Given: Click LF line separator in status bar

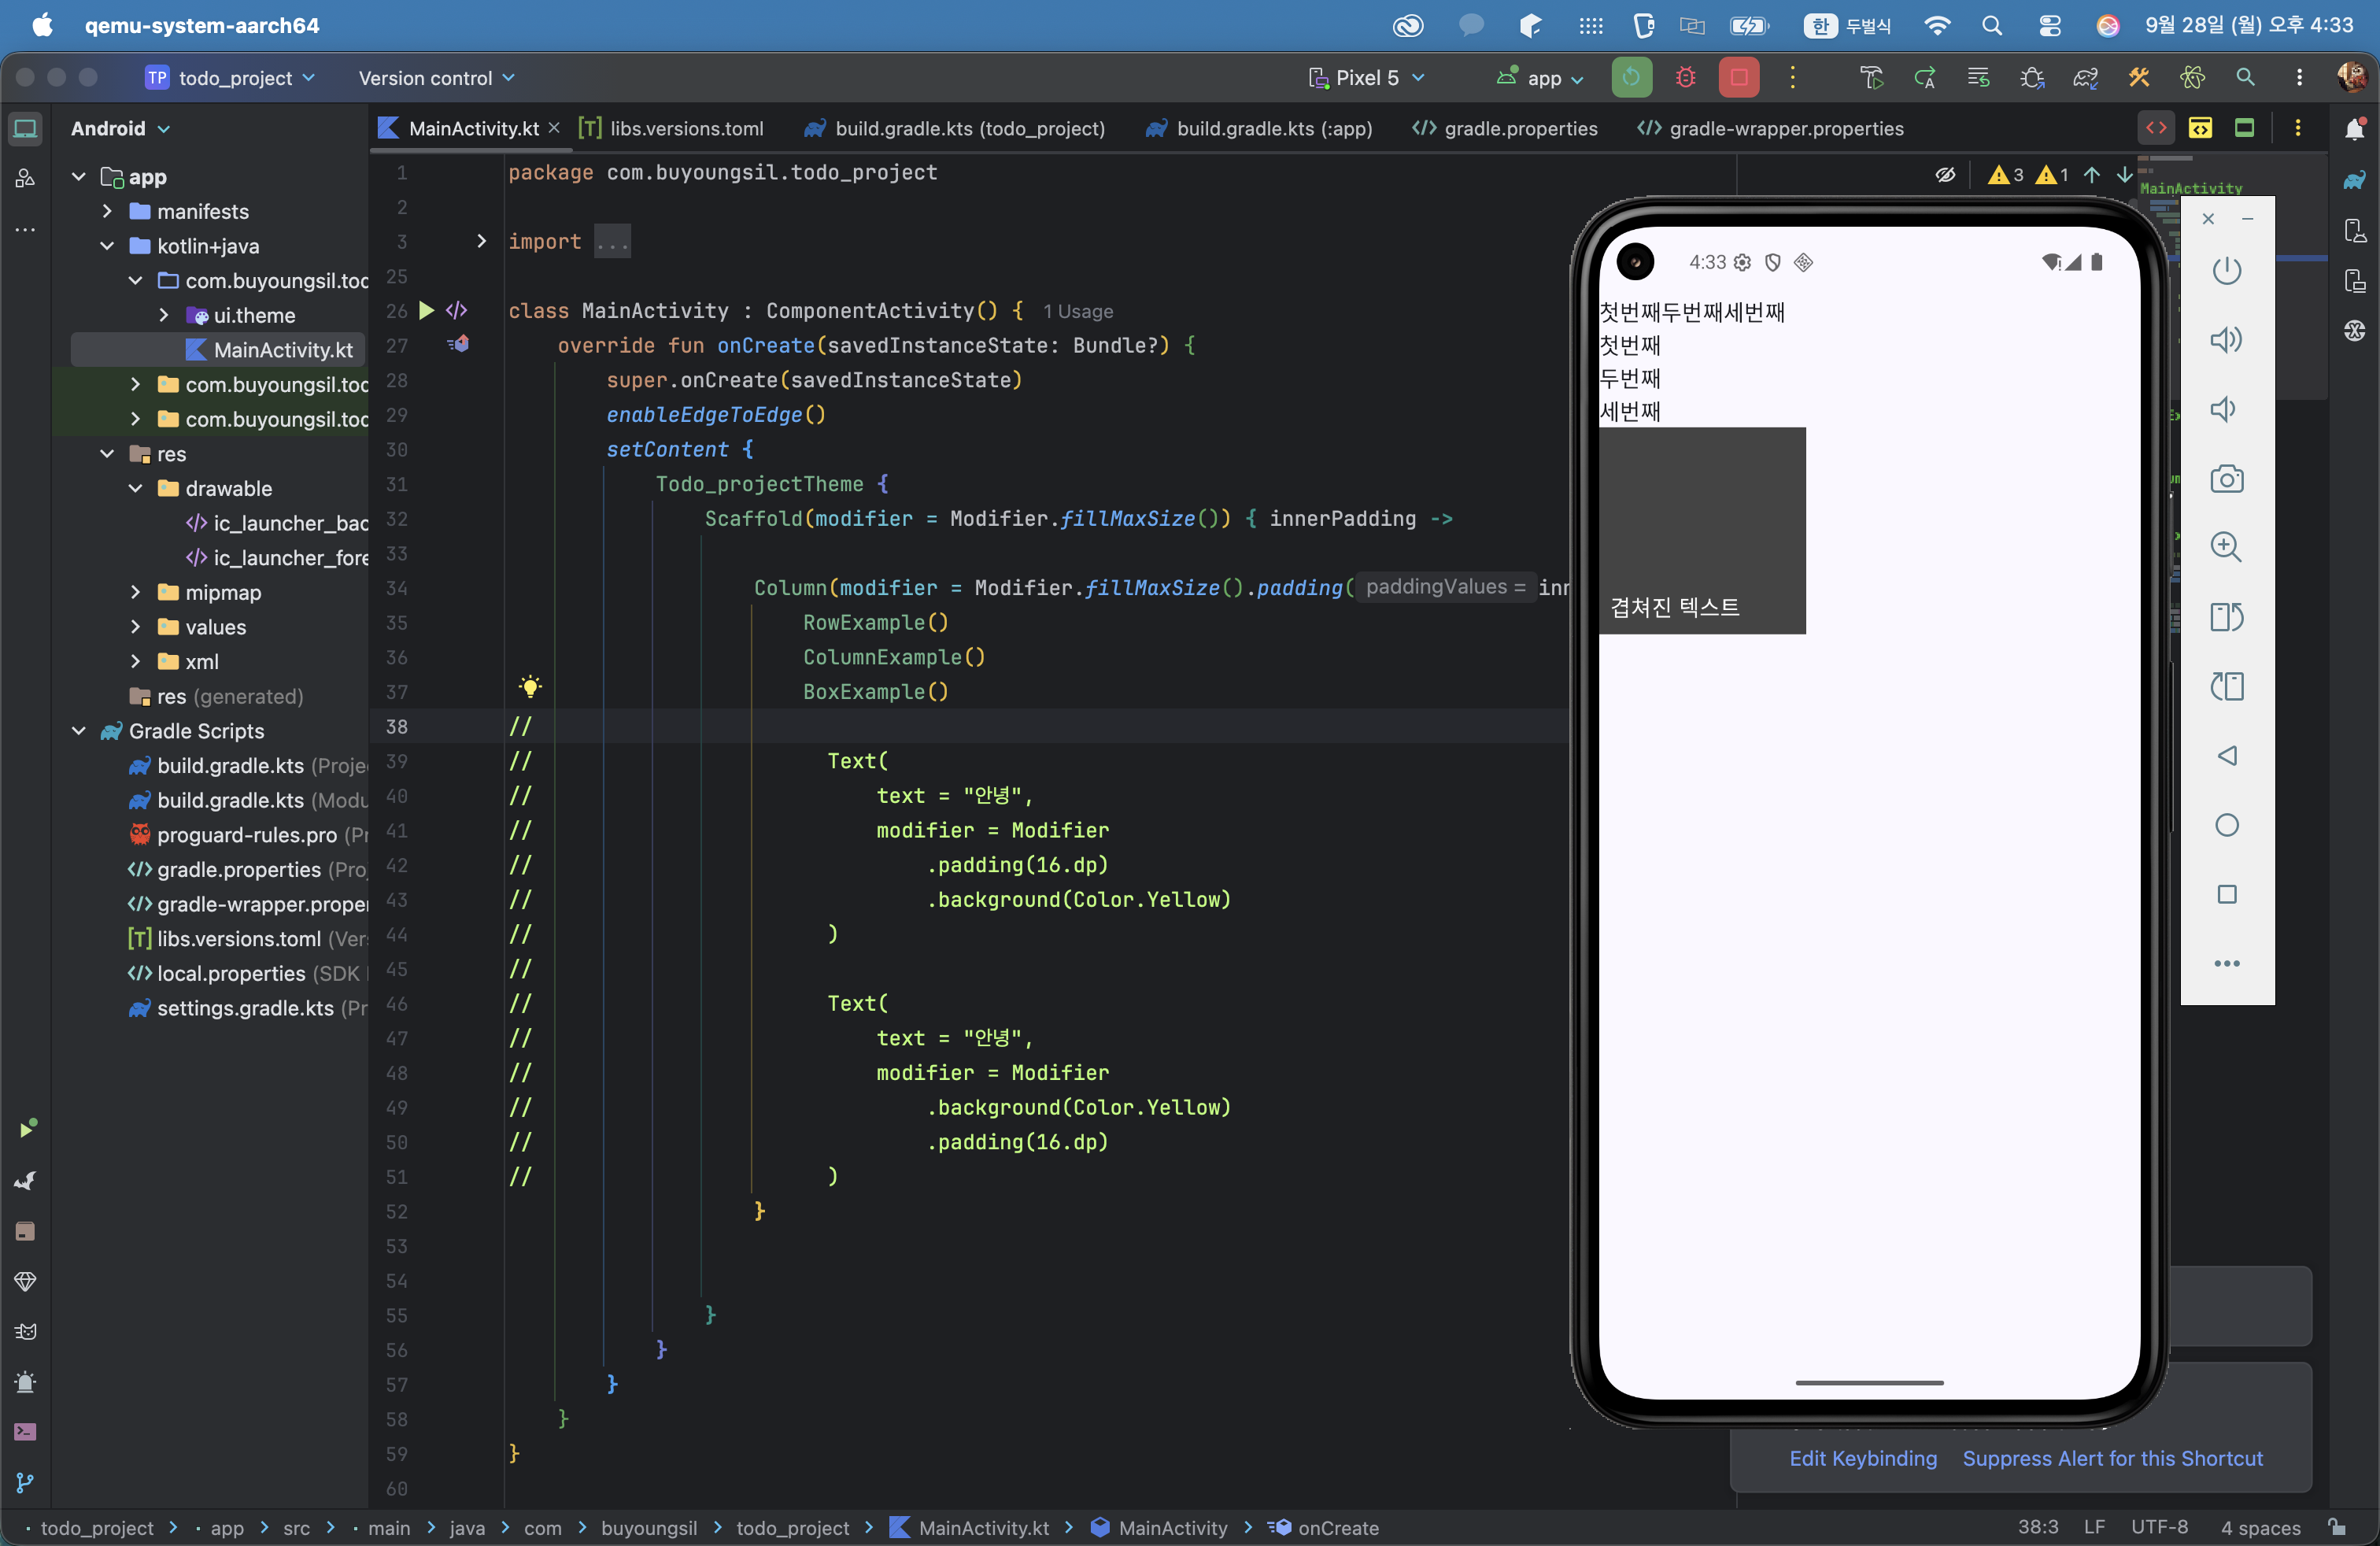Looking at the screenshot, I should pyautogui.click(x=2094, y=1527).
